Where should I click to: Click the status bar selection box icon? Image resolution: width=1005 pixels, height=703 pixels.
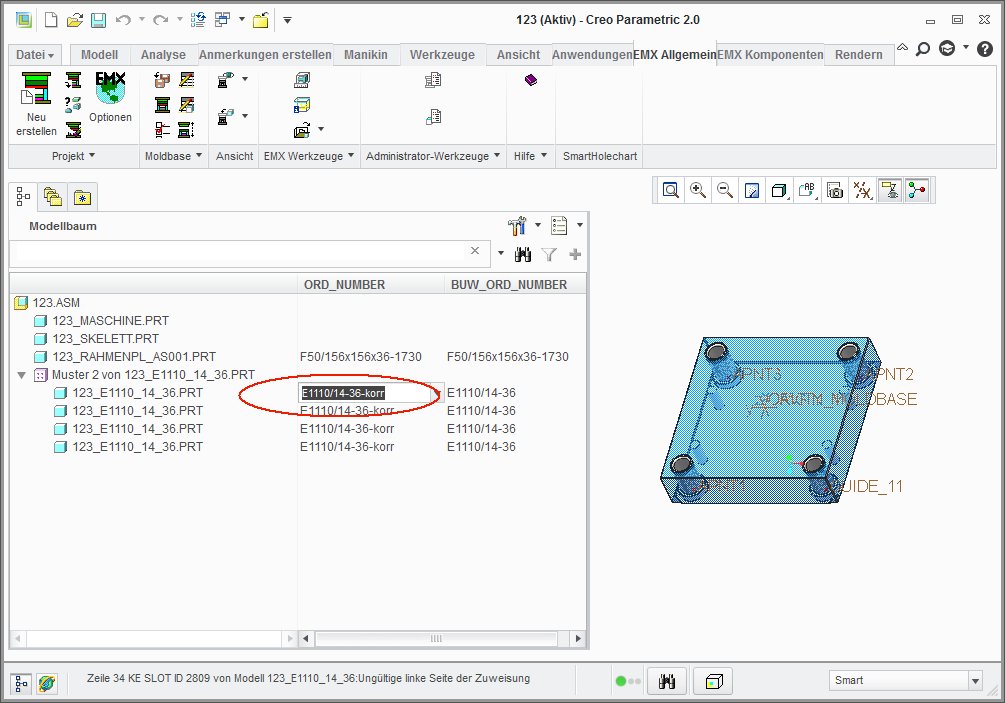(x=713, y=681)
